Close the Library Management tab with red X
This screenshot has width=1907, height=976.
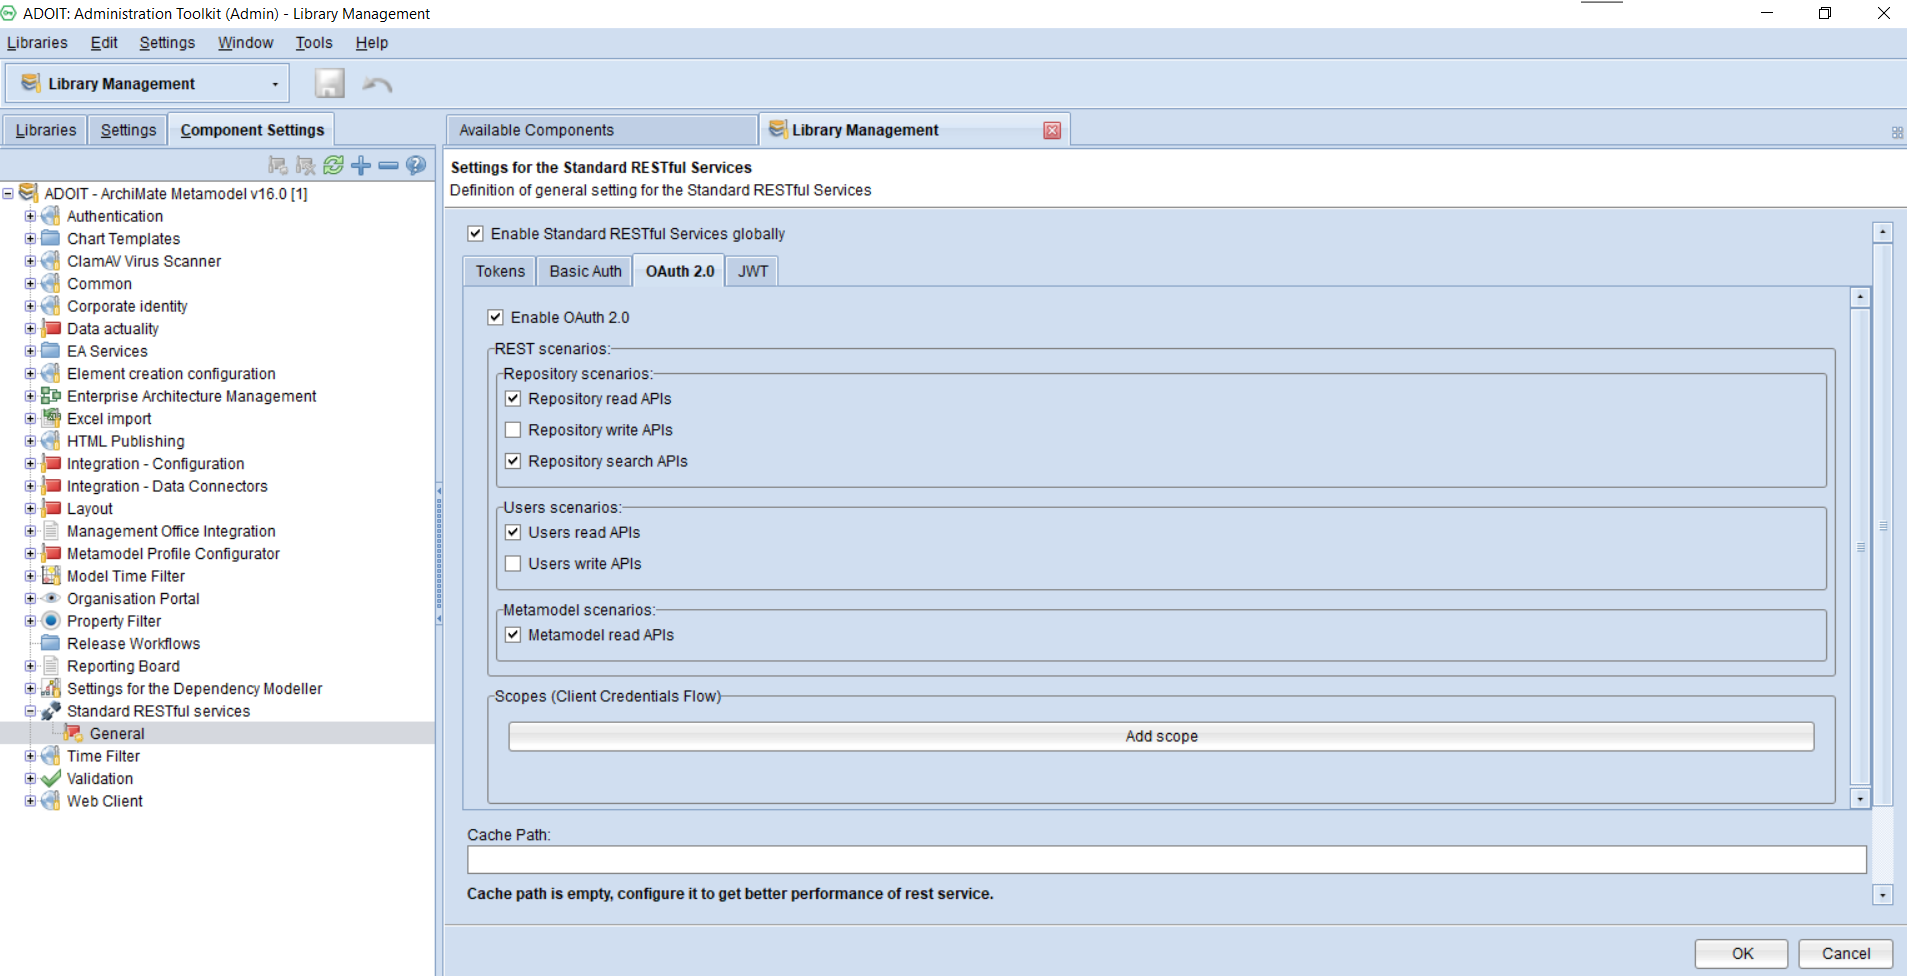pyautogui.click(x=1052, y=130)
